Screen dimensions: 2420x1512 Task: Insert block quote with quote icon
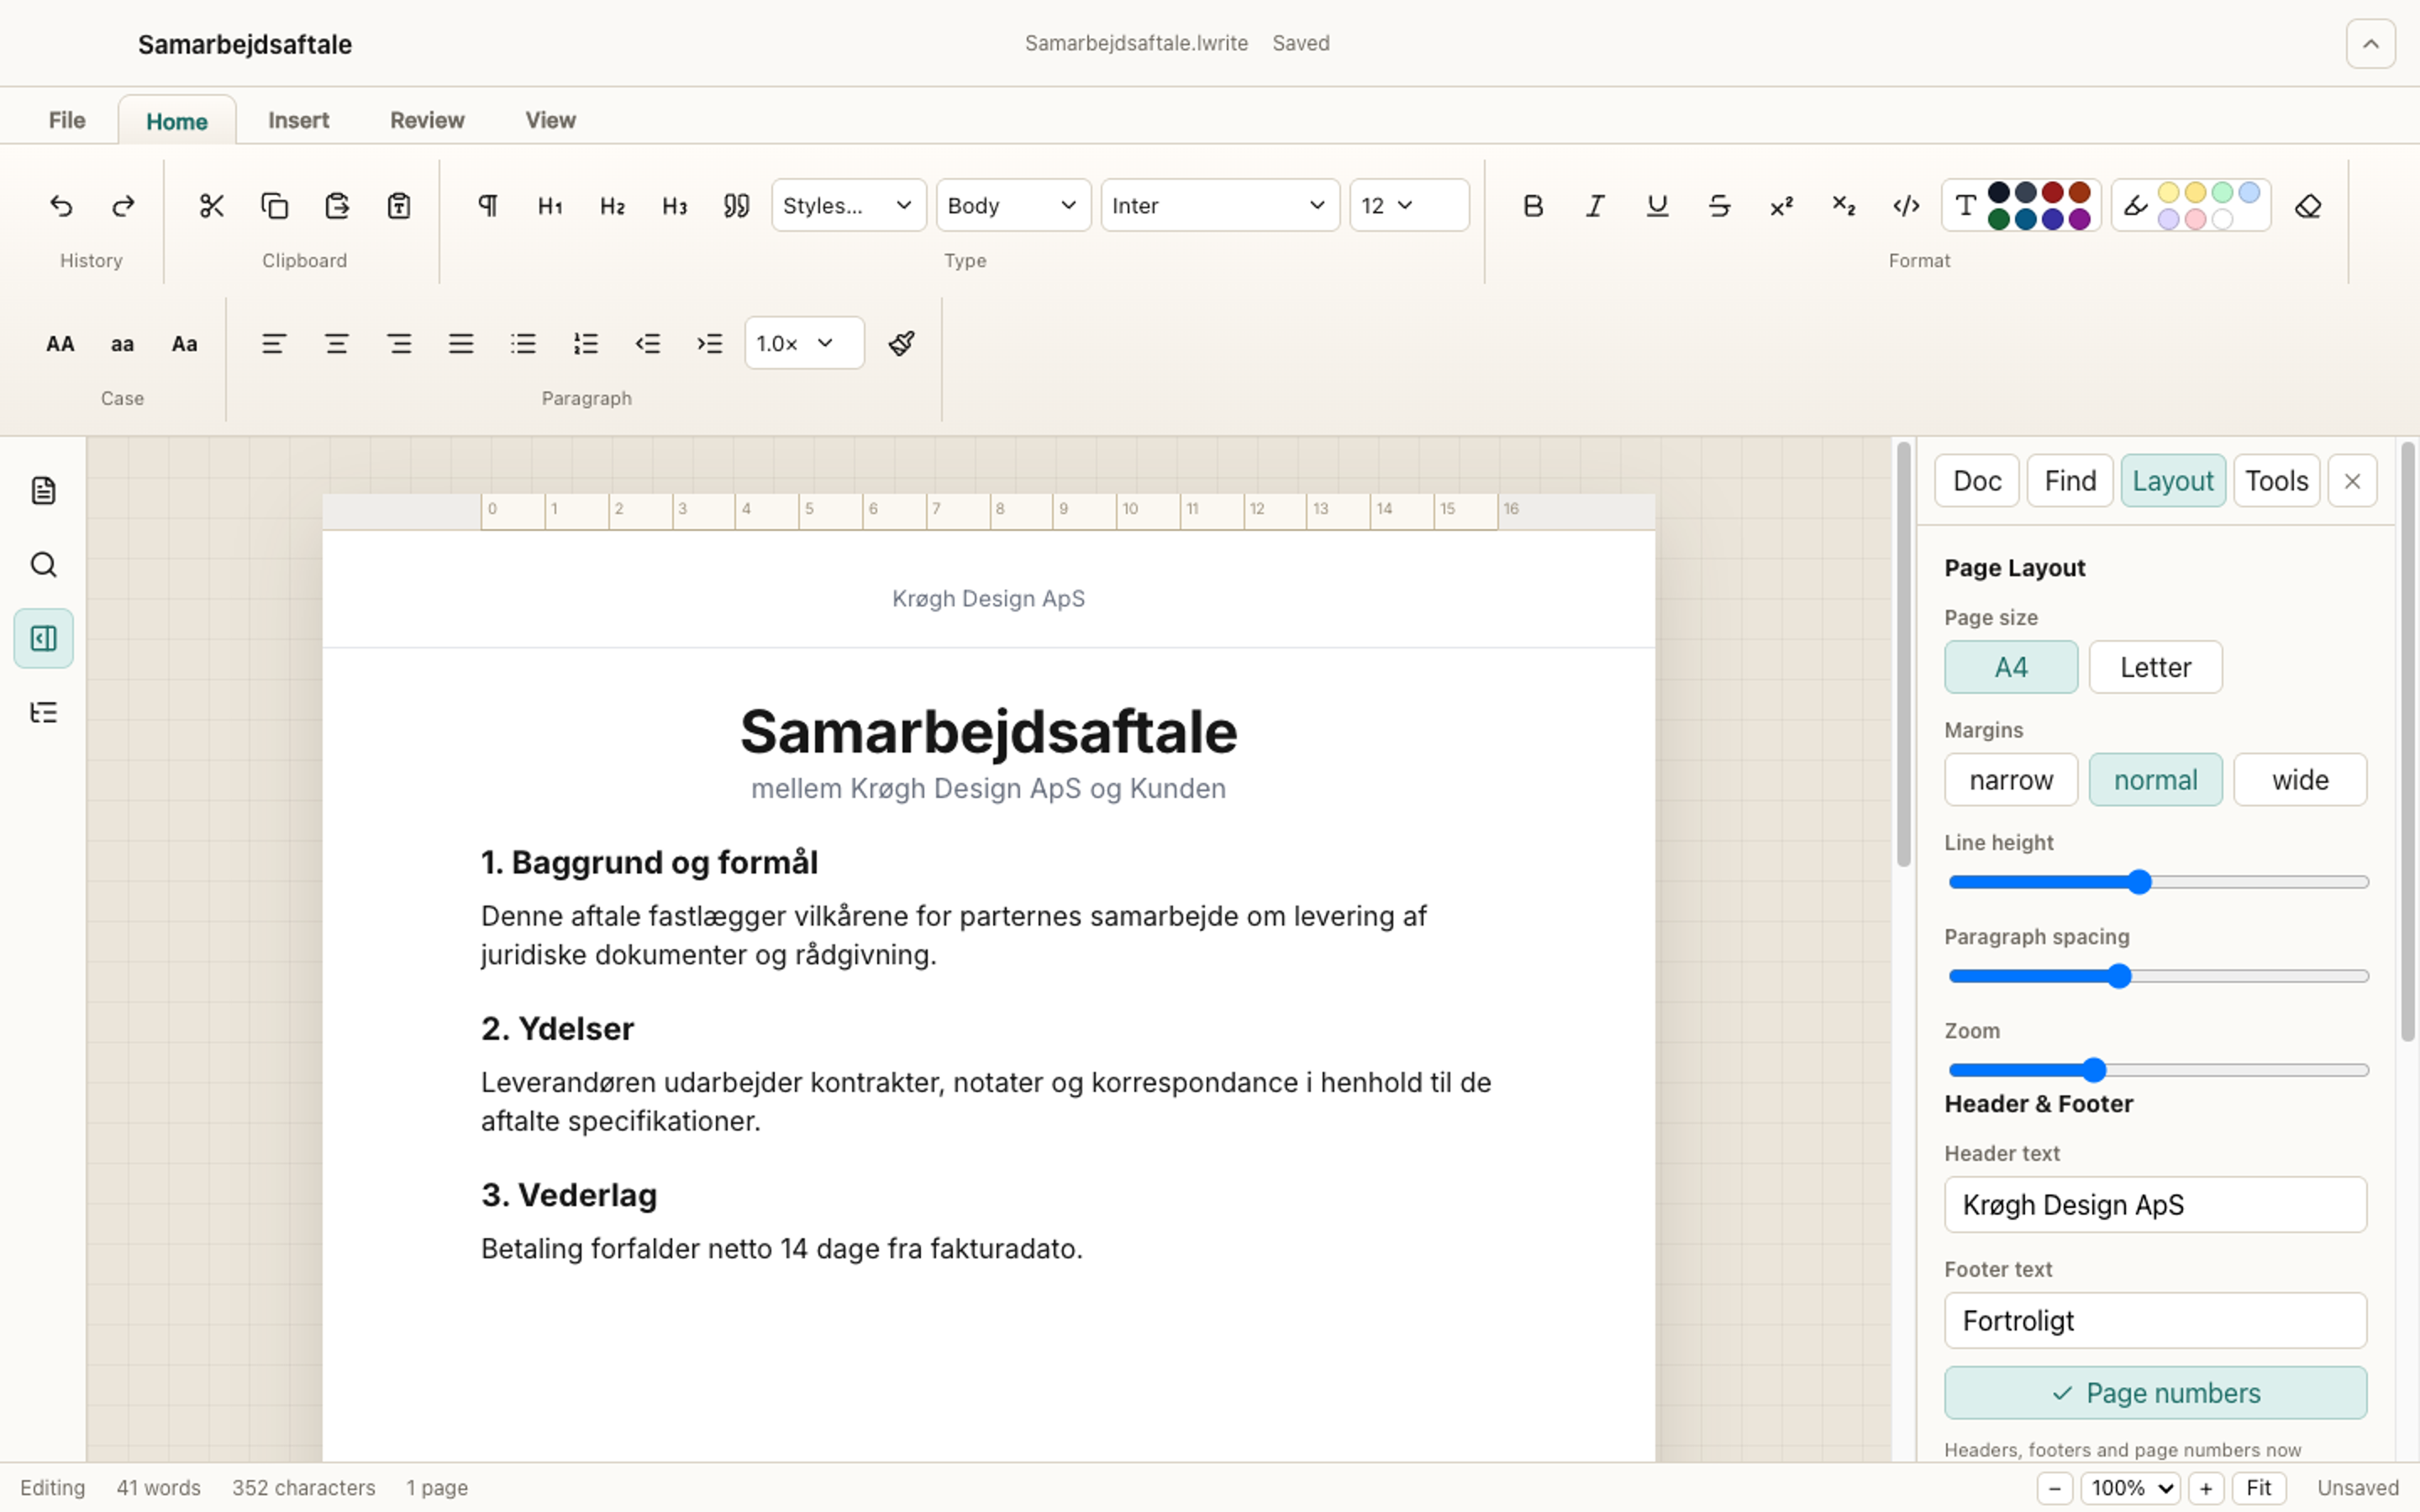[x=737, y=206]
